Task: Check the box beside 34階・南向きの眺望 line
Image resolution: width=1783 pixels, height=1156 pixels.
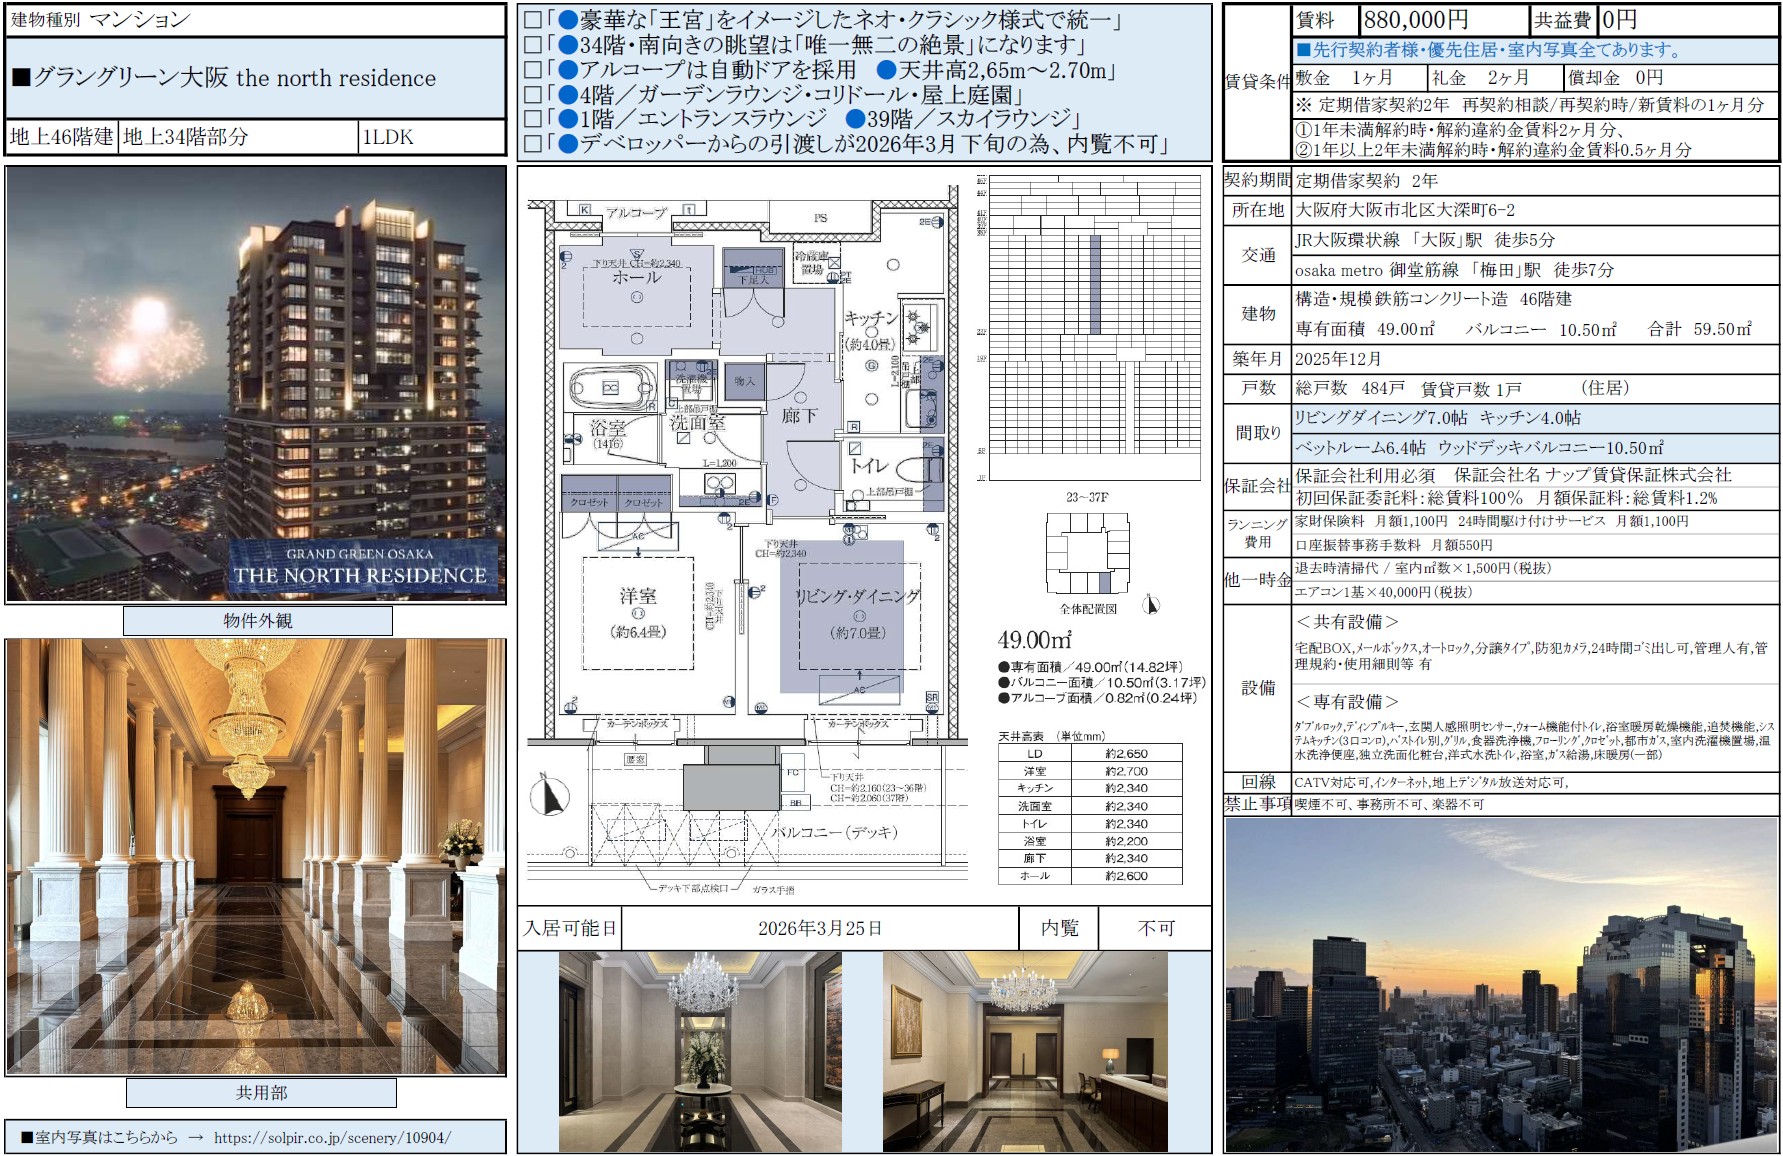Action: point(532,45)
